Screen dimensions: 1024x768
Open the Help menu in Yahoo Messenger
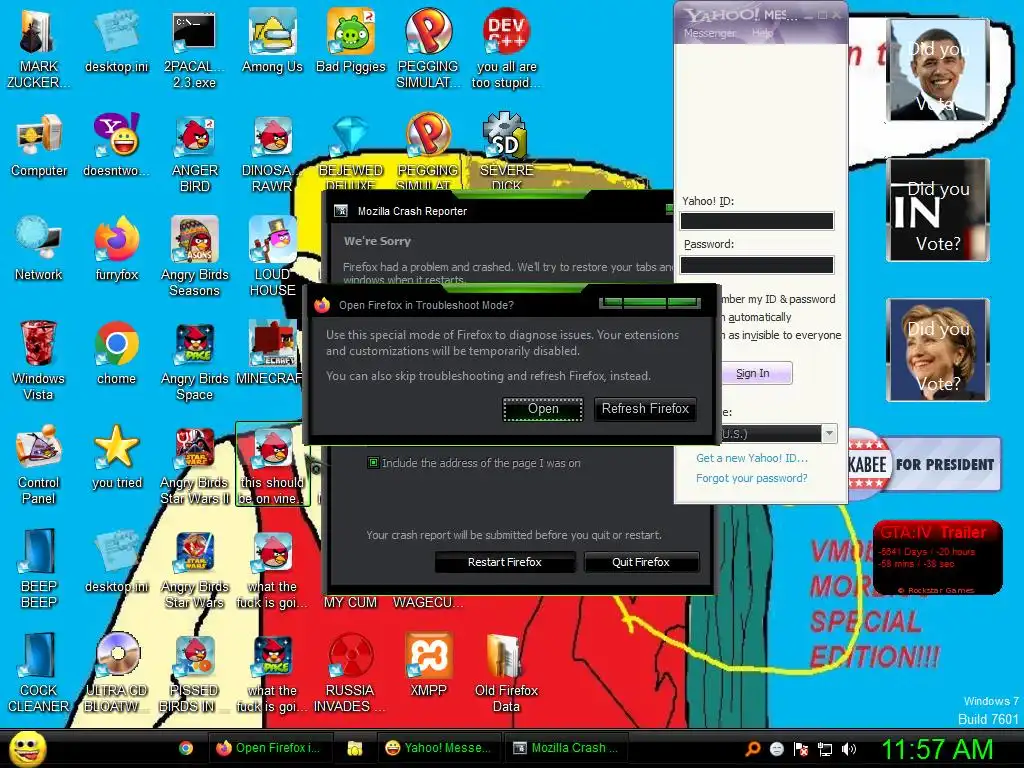coord(761,33)
